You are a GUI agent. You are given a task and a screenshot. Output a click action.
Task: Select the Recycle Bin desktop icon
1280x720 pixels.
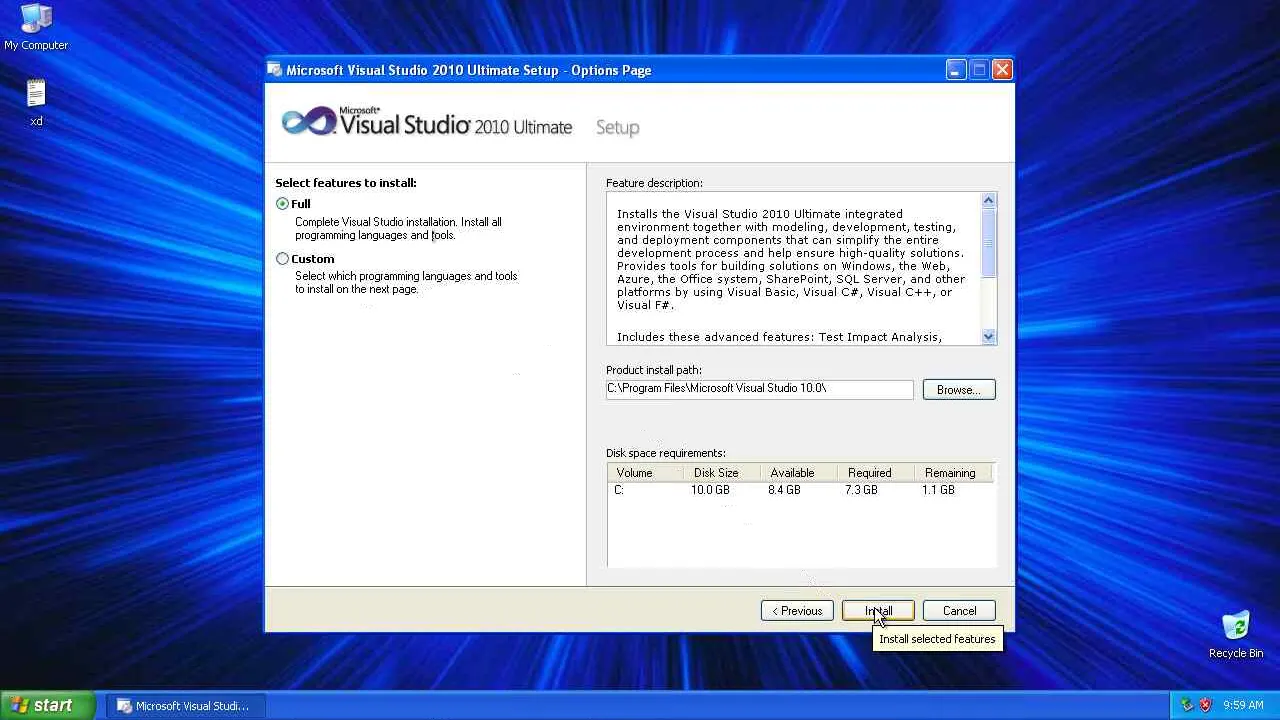point(1236,634)
